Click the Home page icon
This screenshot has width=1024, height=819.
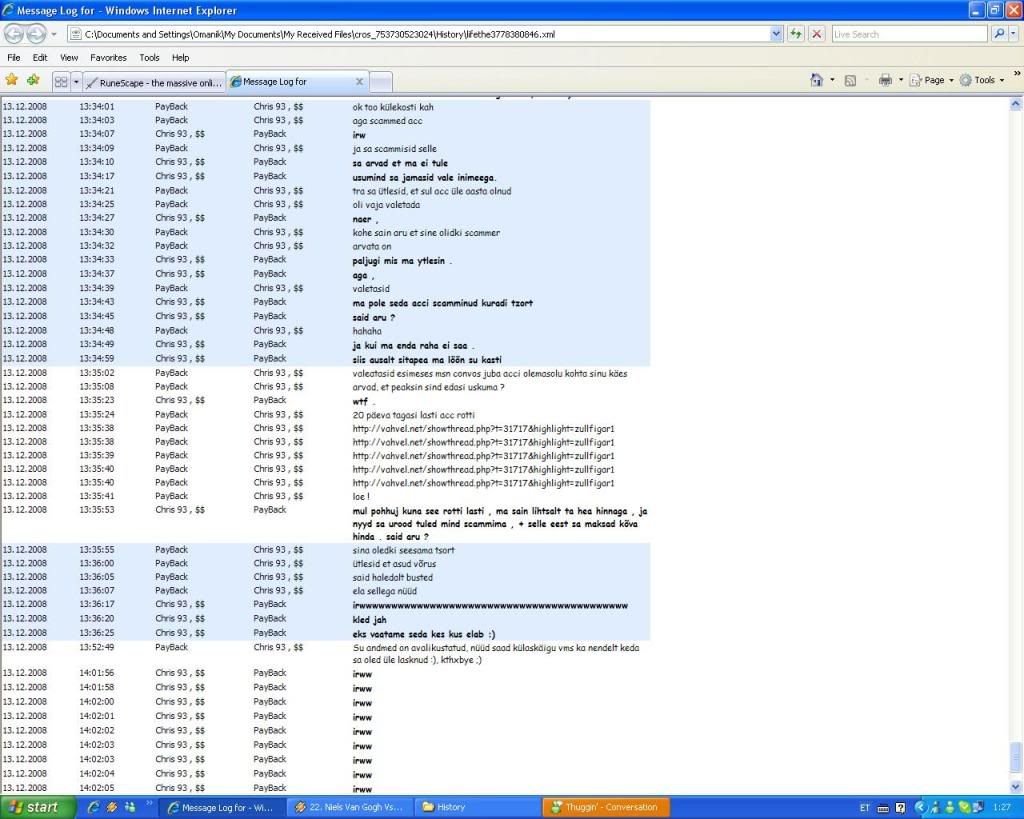point(816,80)
